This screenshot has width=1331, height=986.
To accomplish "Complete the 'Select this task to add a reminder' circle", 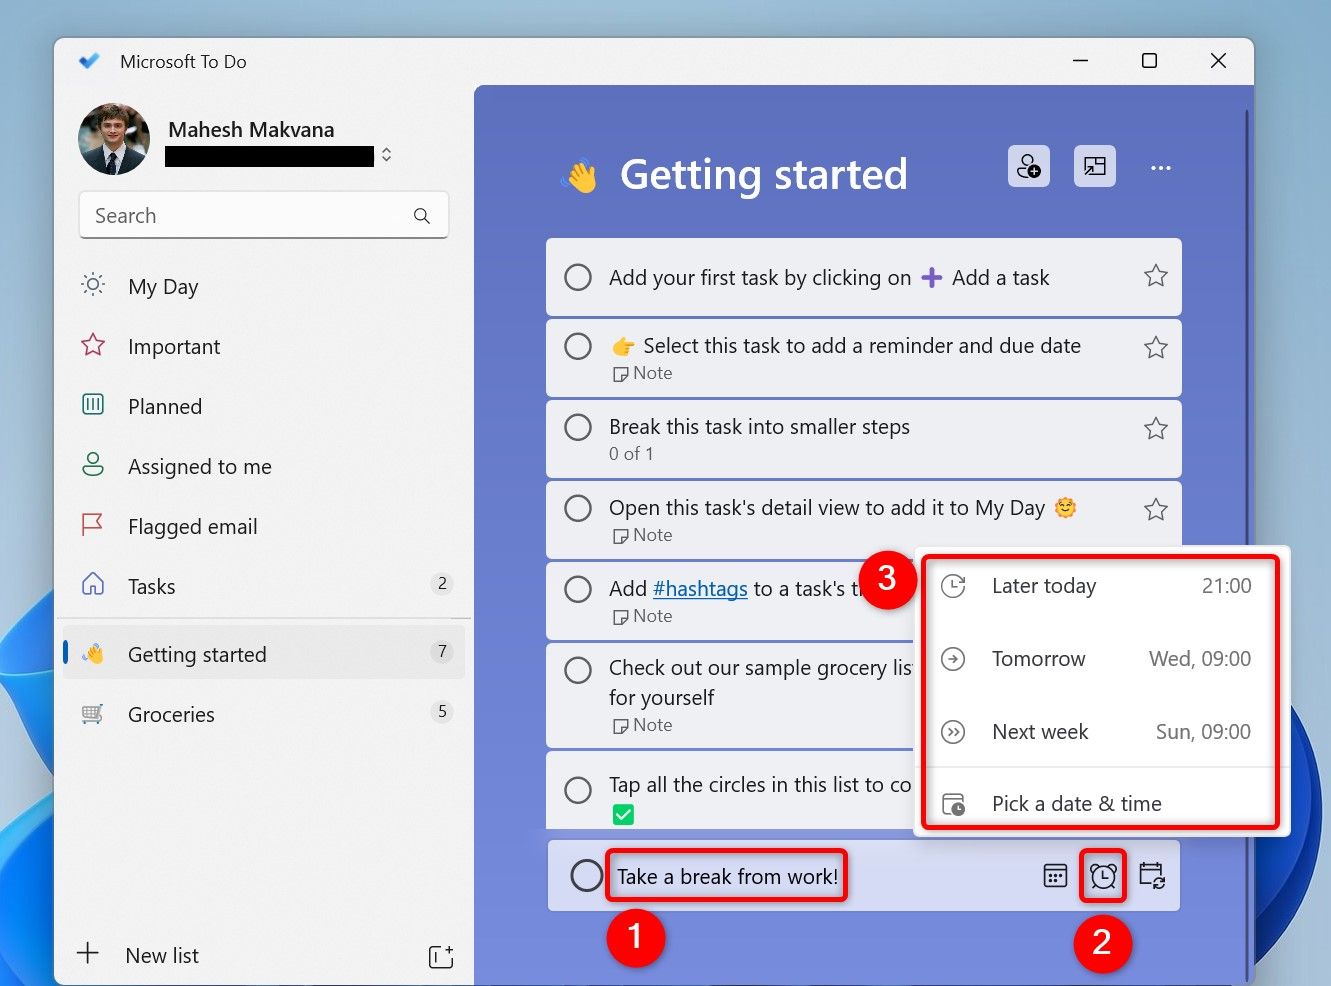I will coord(578,346).
